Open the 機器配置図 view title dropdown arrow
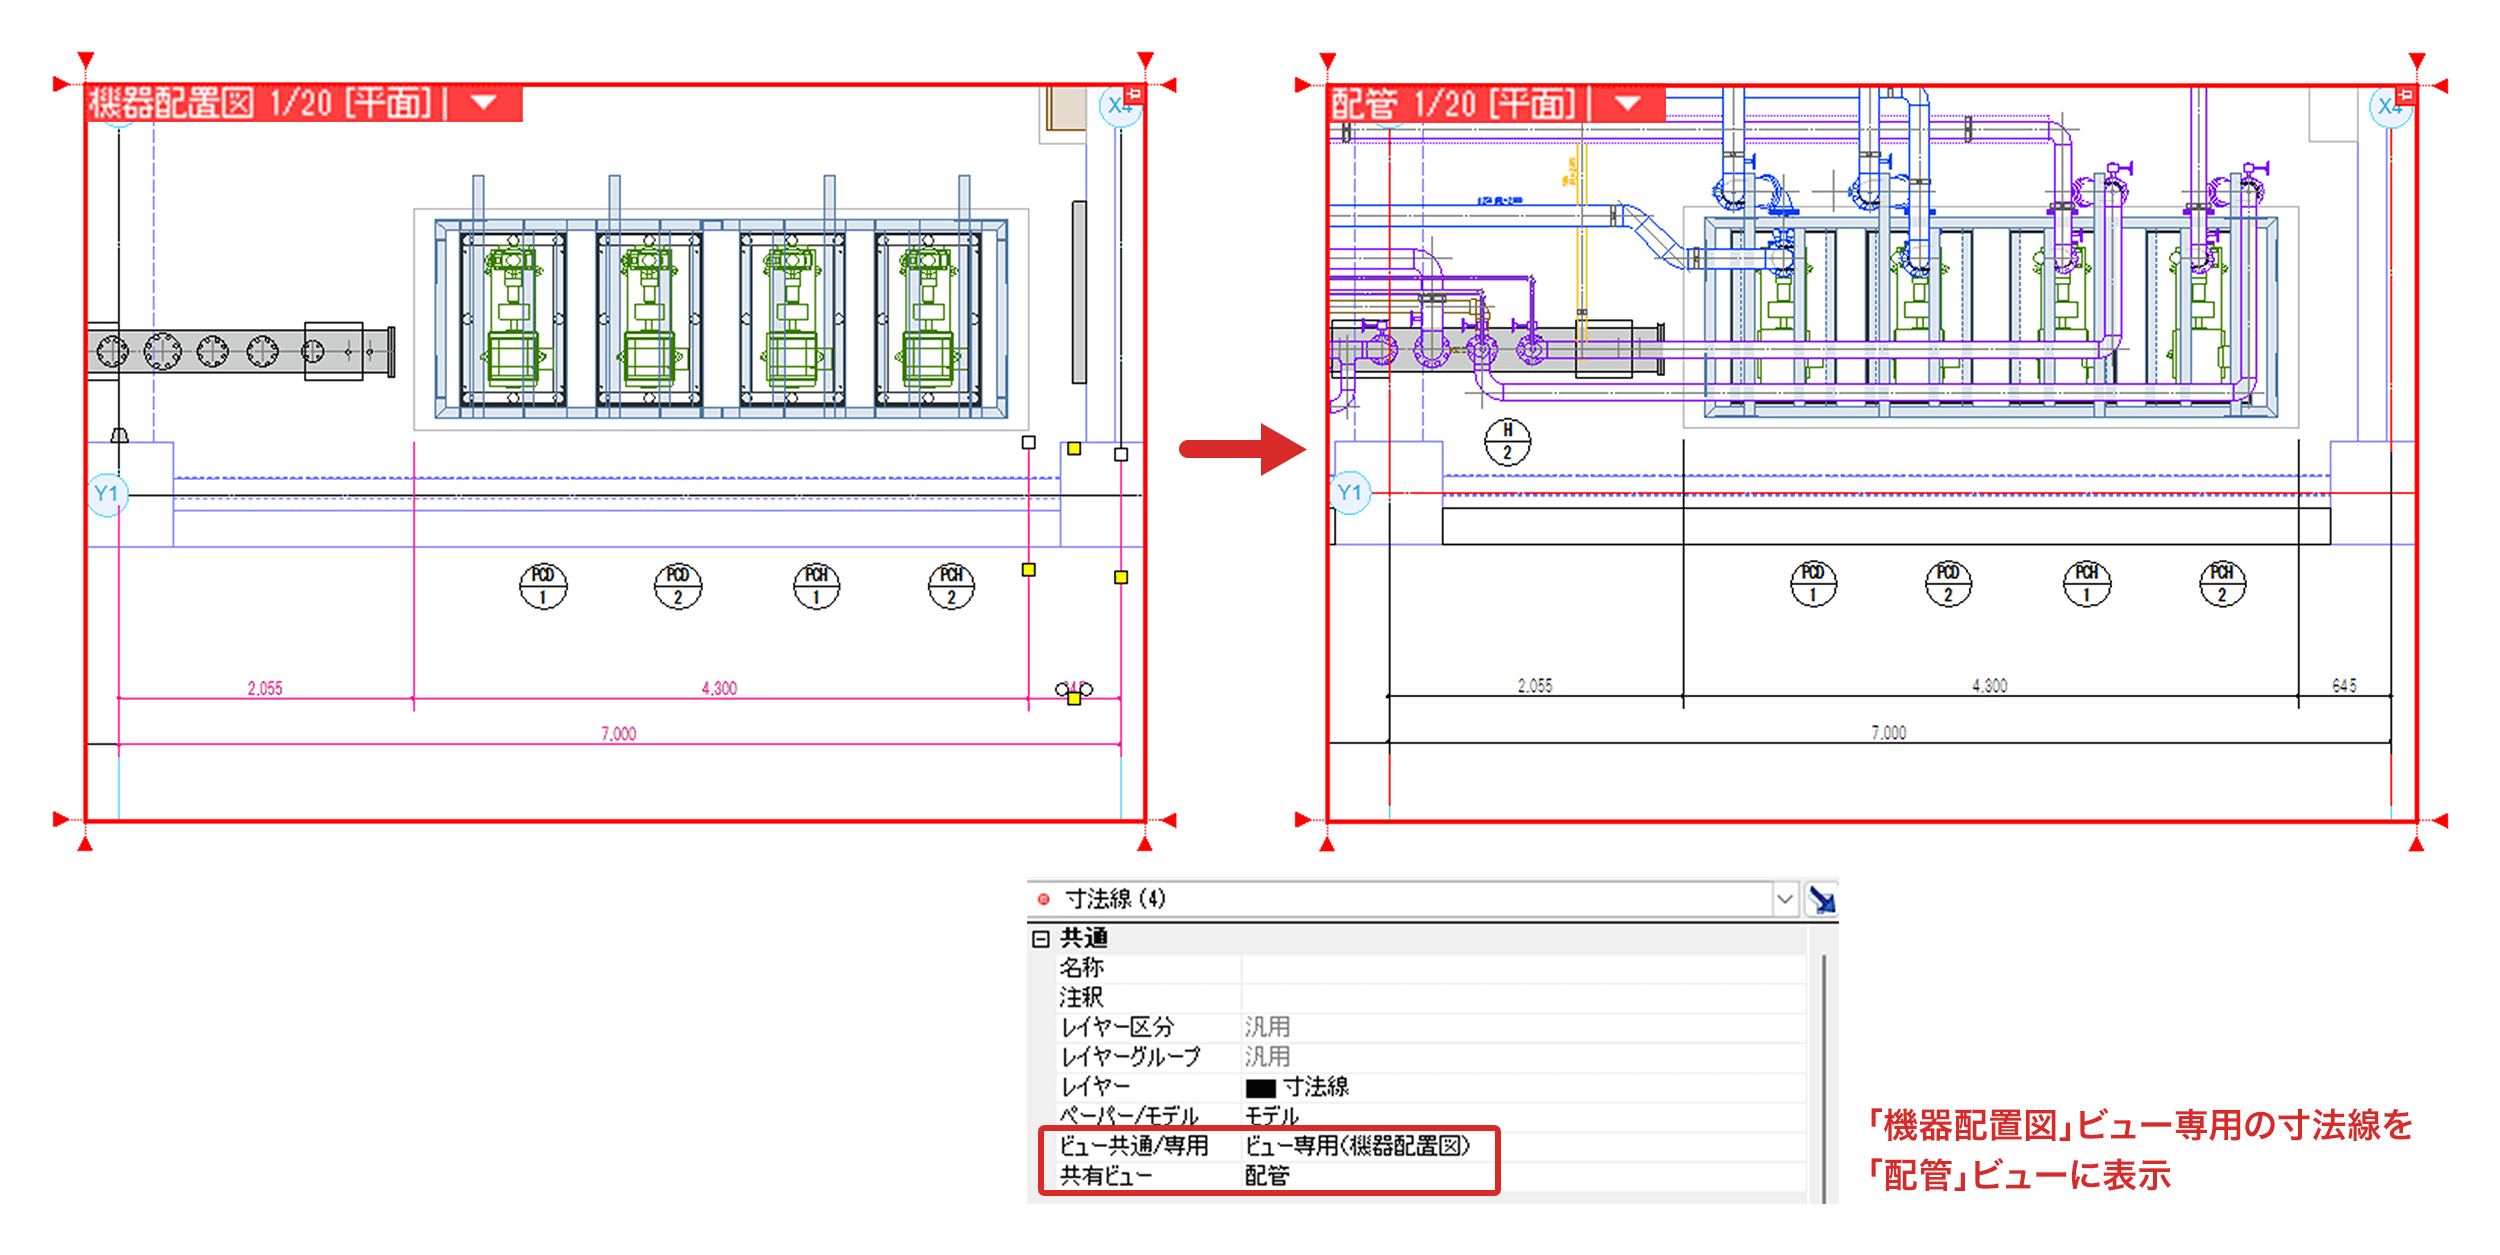 coord(484,103)
